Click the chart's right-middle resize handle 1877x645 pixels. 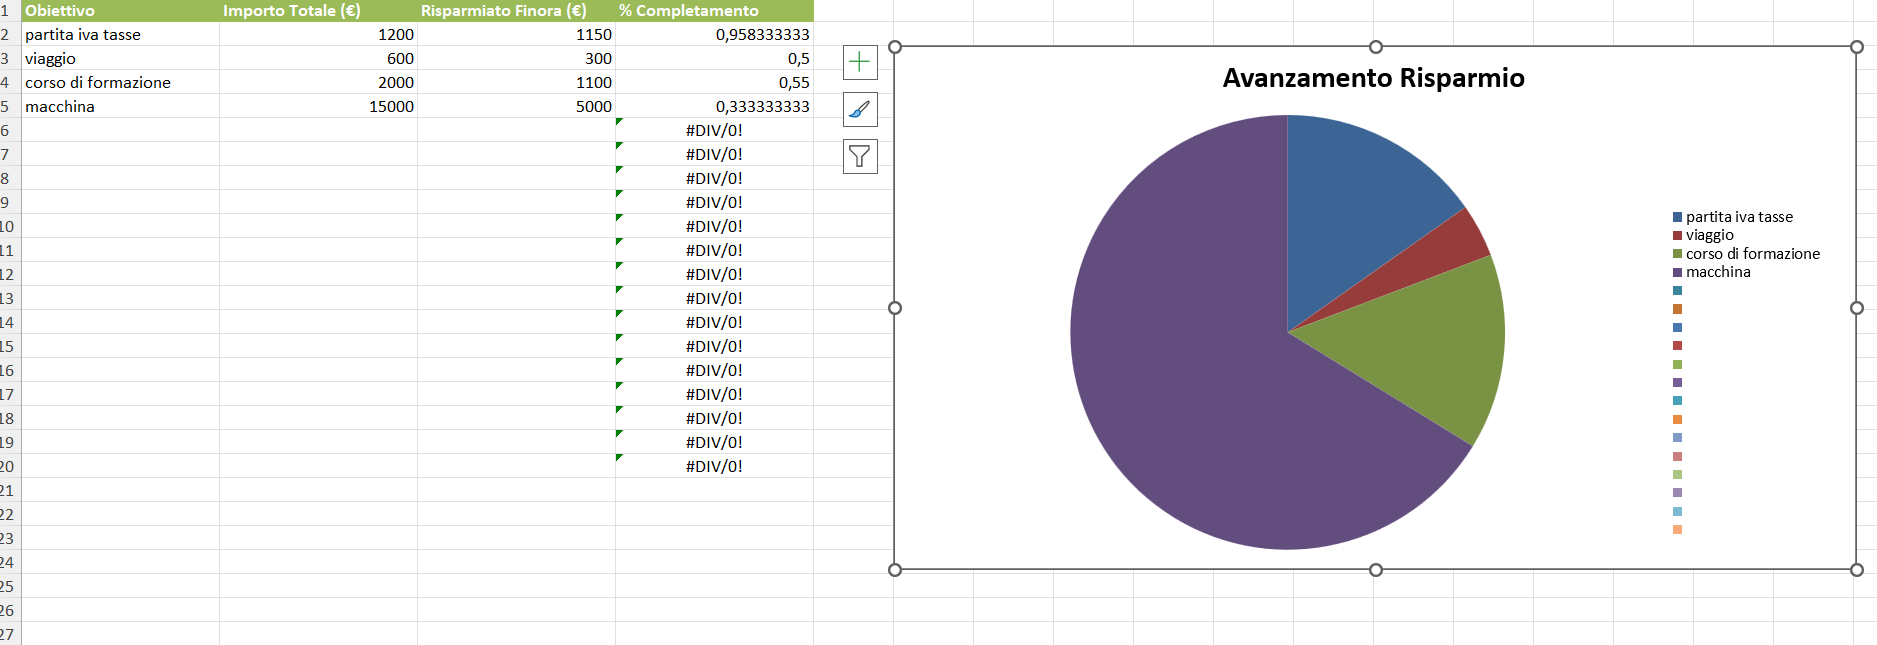tap(1856, 308)
